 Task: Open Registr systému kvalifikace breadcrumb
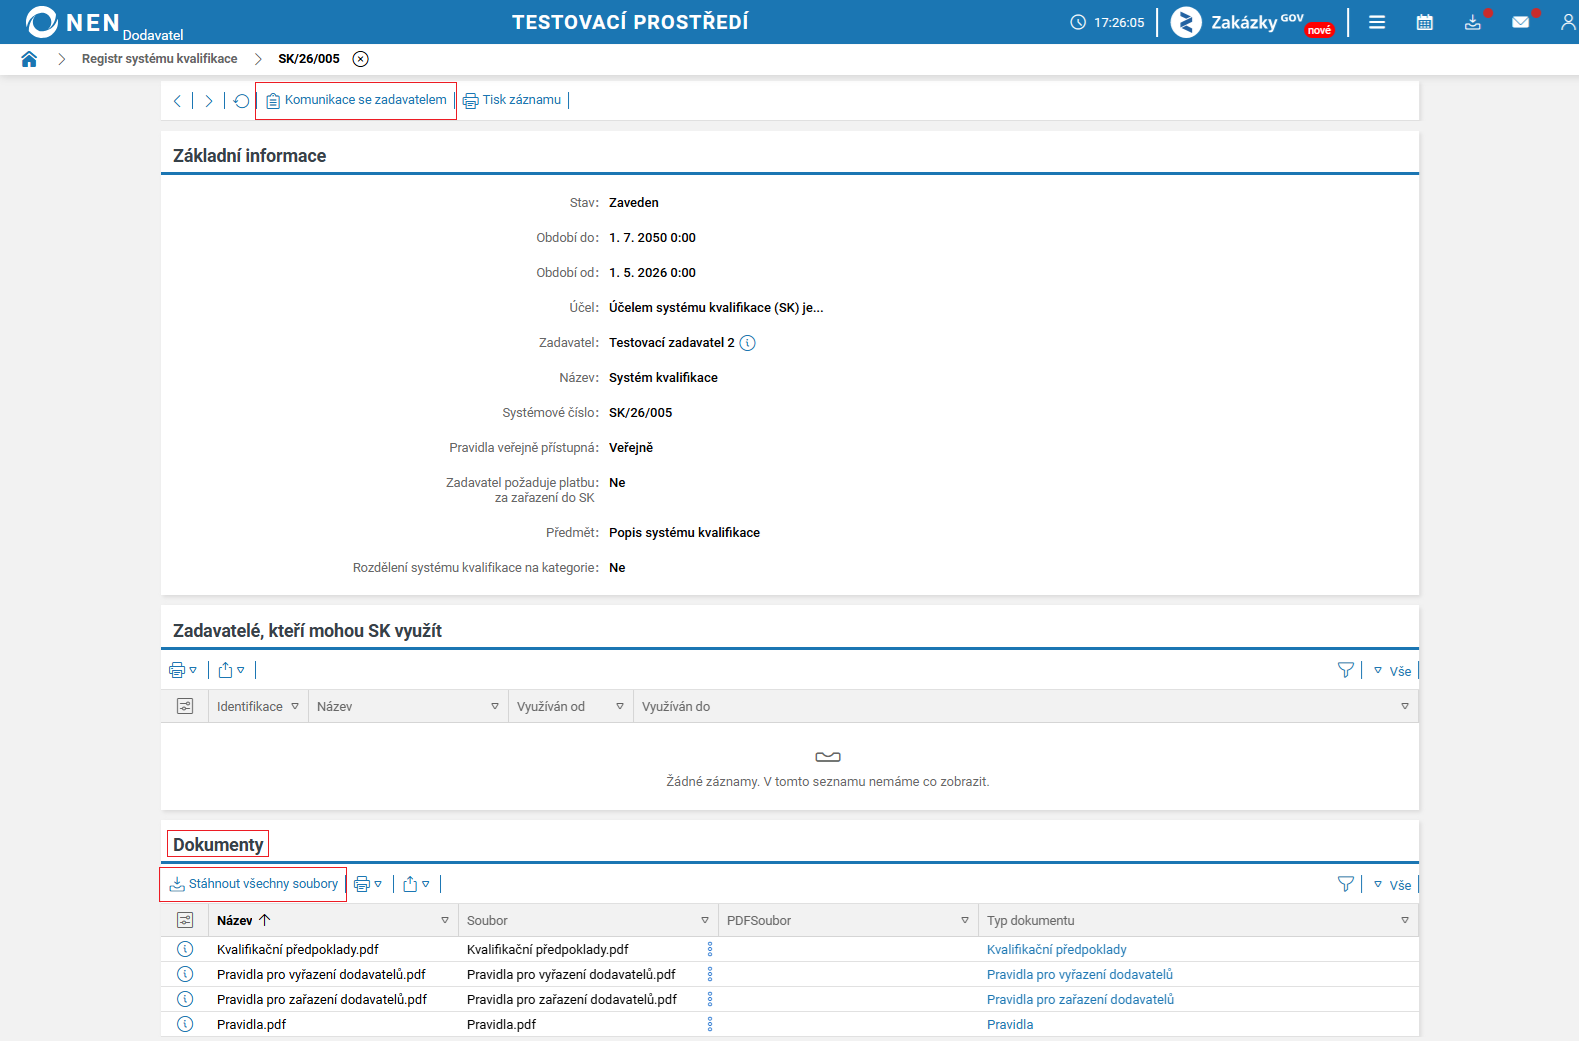(x=160, y=59)
